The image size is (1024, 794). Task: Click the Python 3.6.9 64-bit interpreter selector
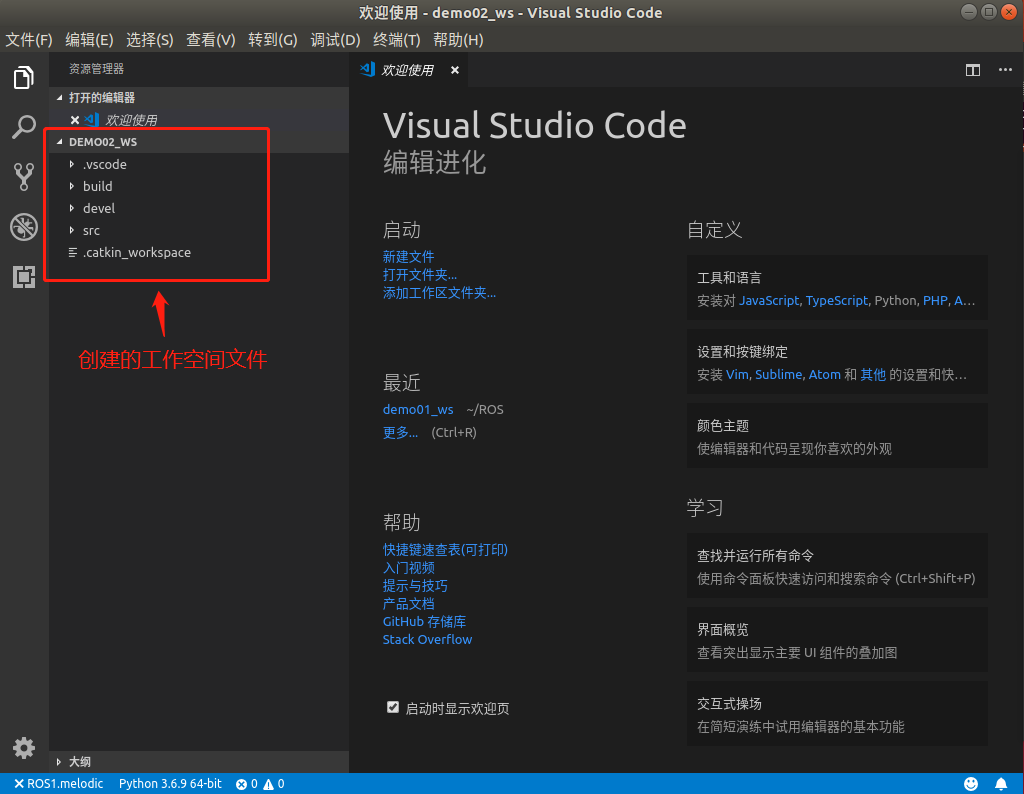(170, 783)
